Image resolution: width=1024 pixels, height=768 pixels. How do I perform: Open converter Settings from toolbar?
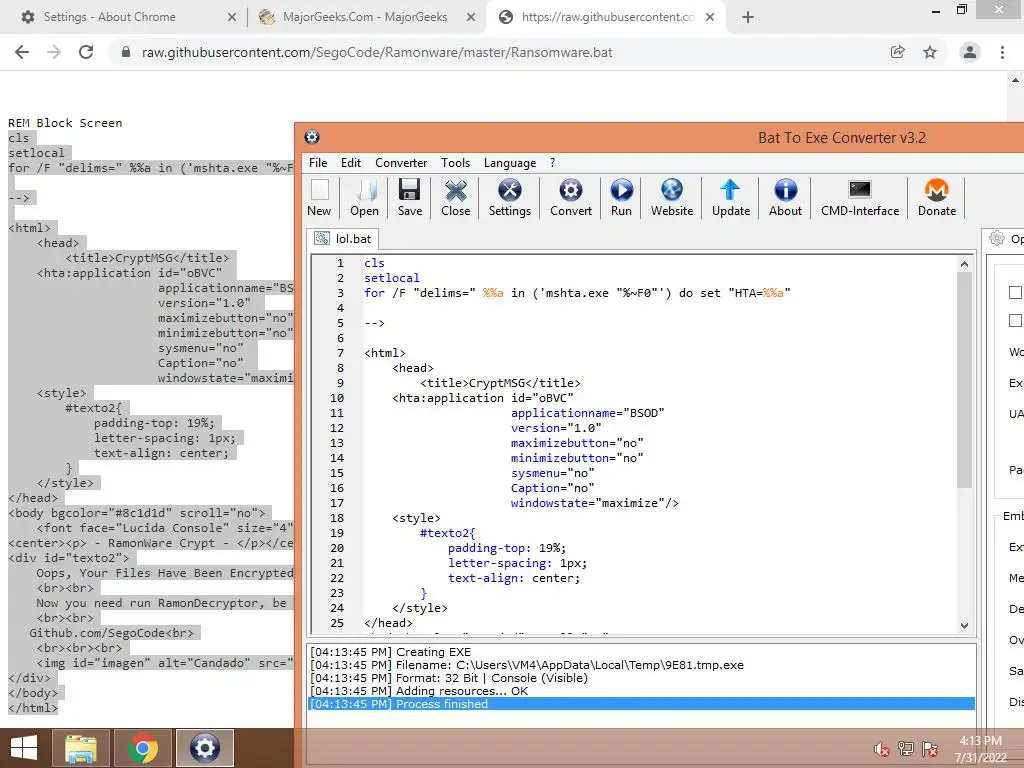509,197
